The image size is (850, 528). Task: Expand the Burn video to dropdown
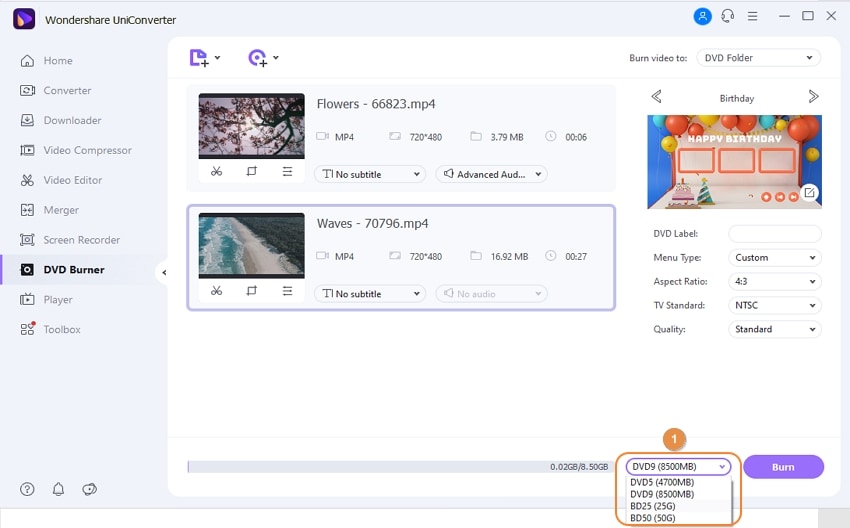pyautogui.click(x=758, y=58)
